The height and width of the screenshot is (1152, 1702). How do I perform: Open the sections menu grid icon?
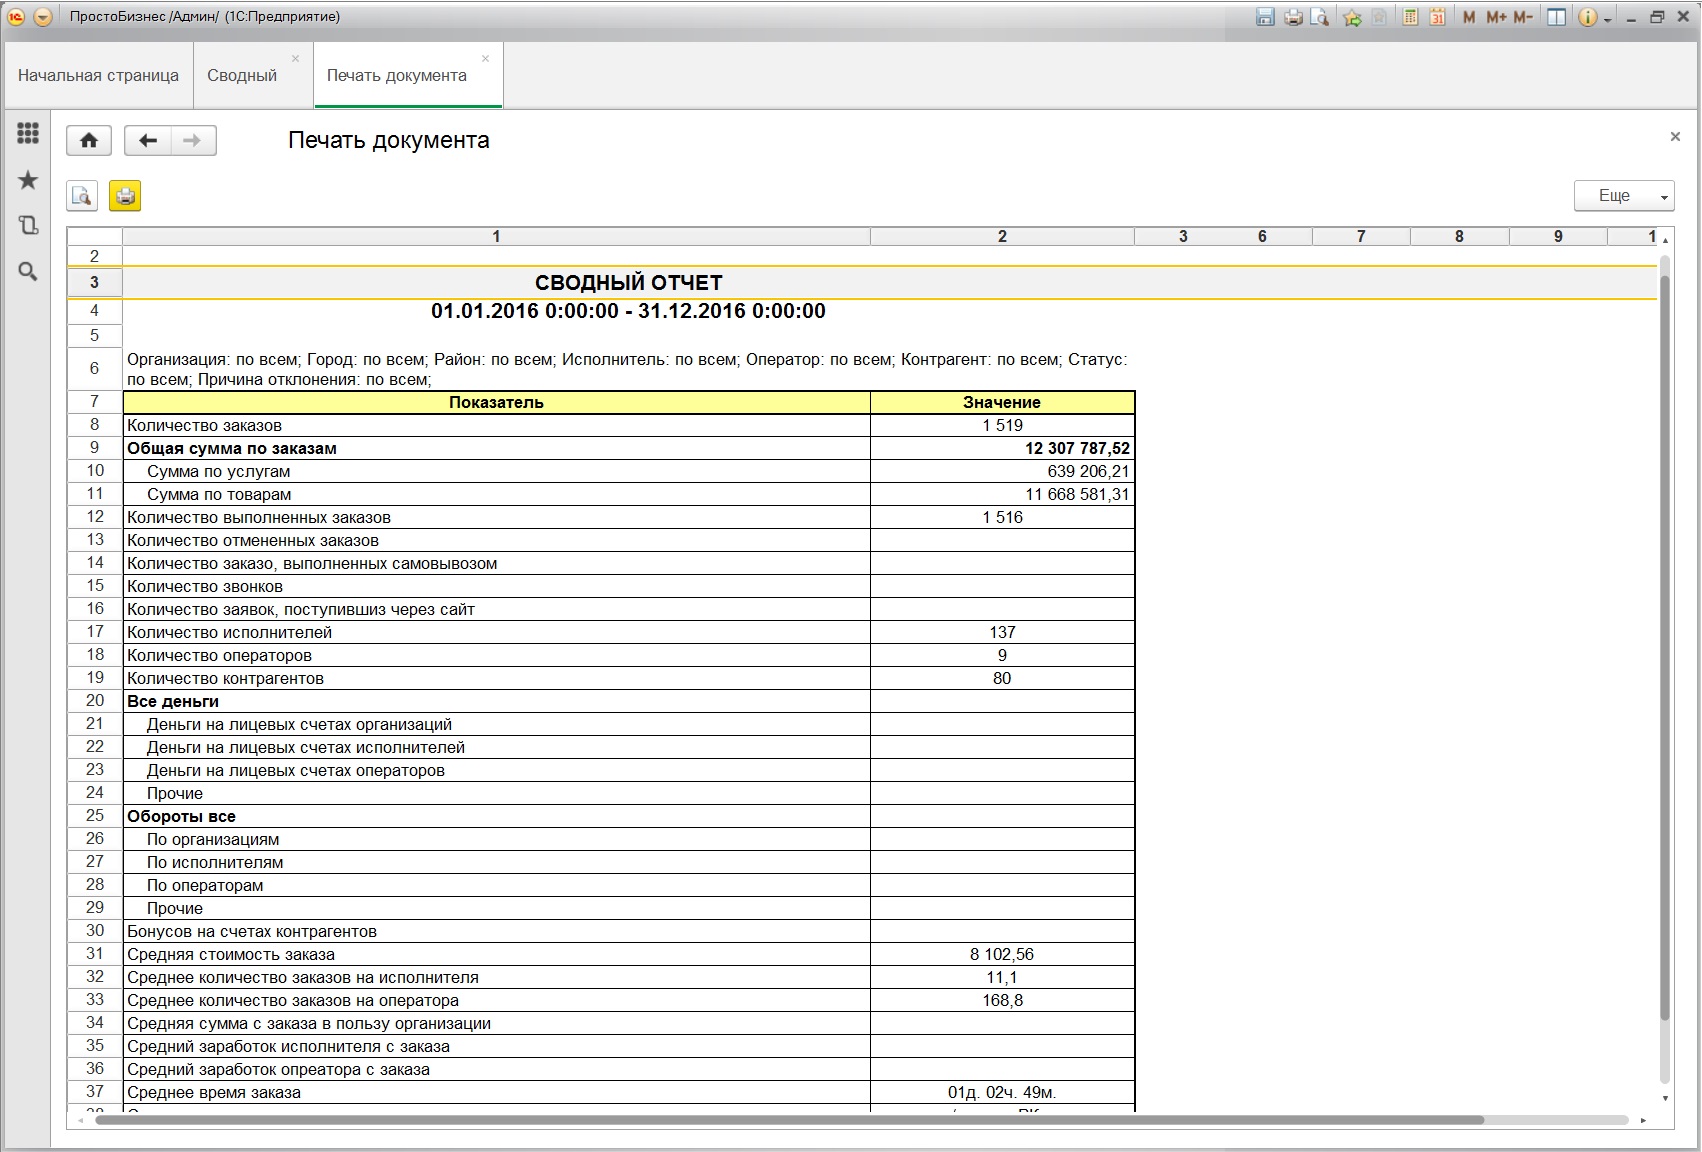click(x=28, y=133)
